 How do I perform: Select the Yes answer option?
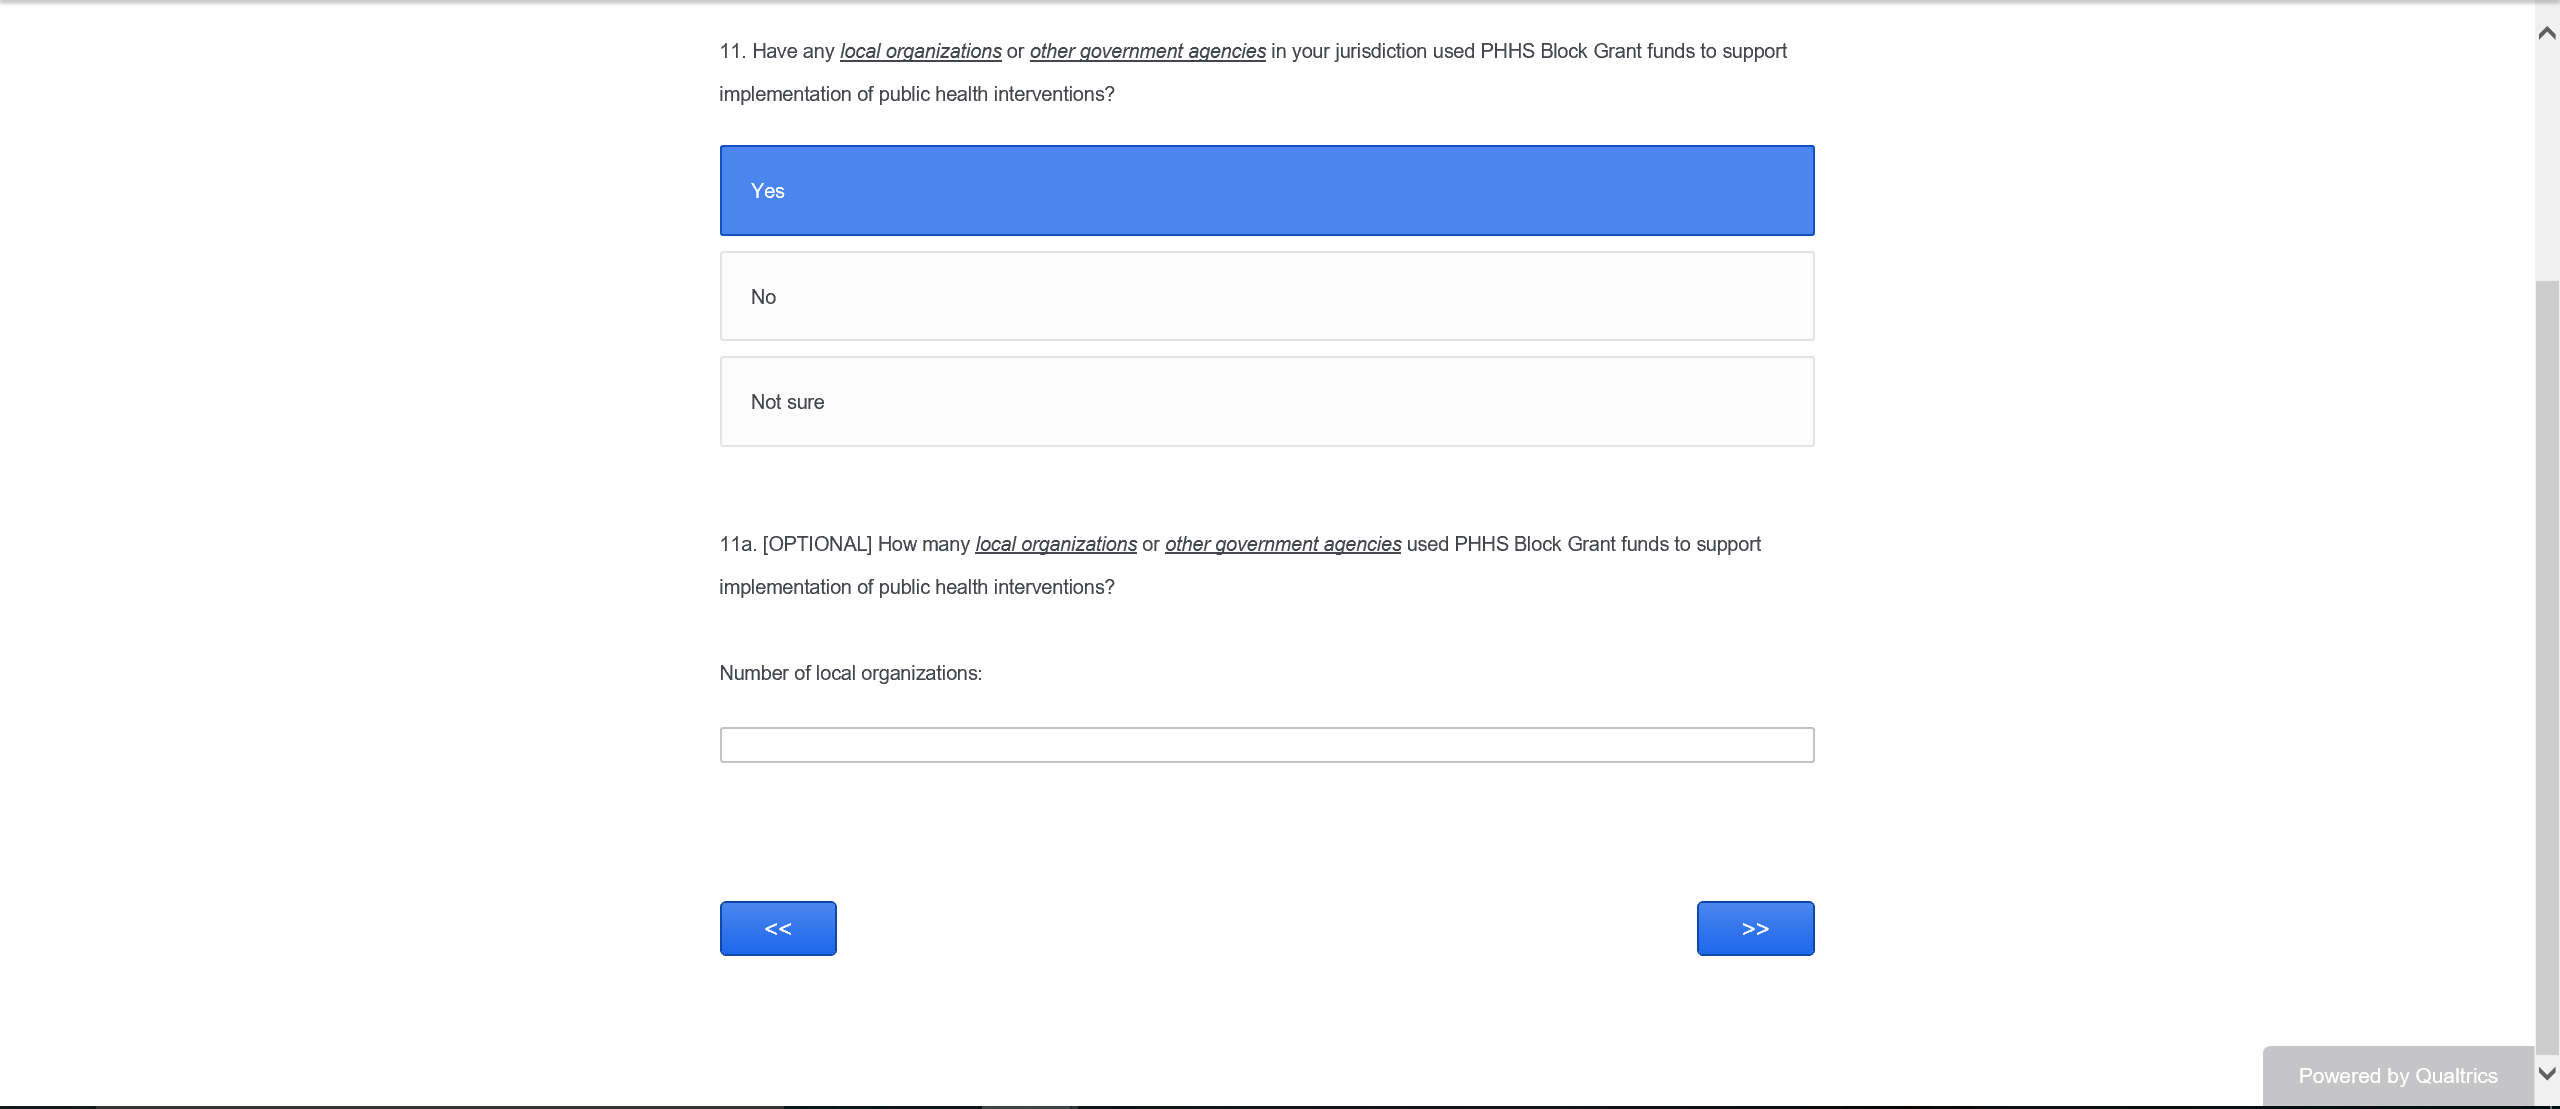1266,190
